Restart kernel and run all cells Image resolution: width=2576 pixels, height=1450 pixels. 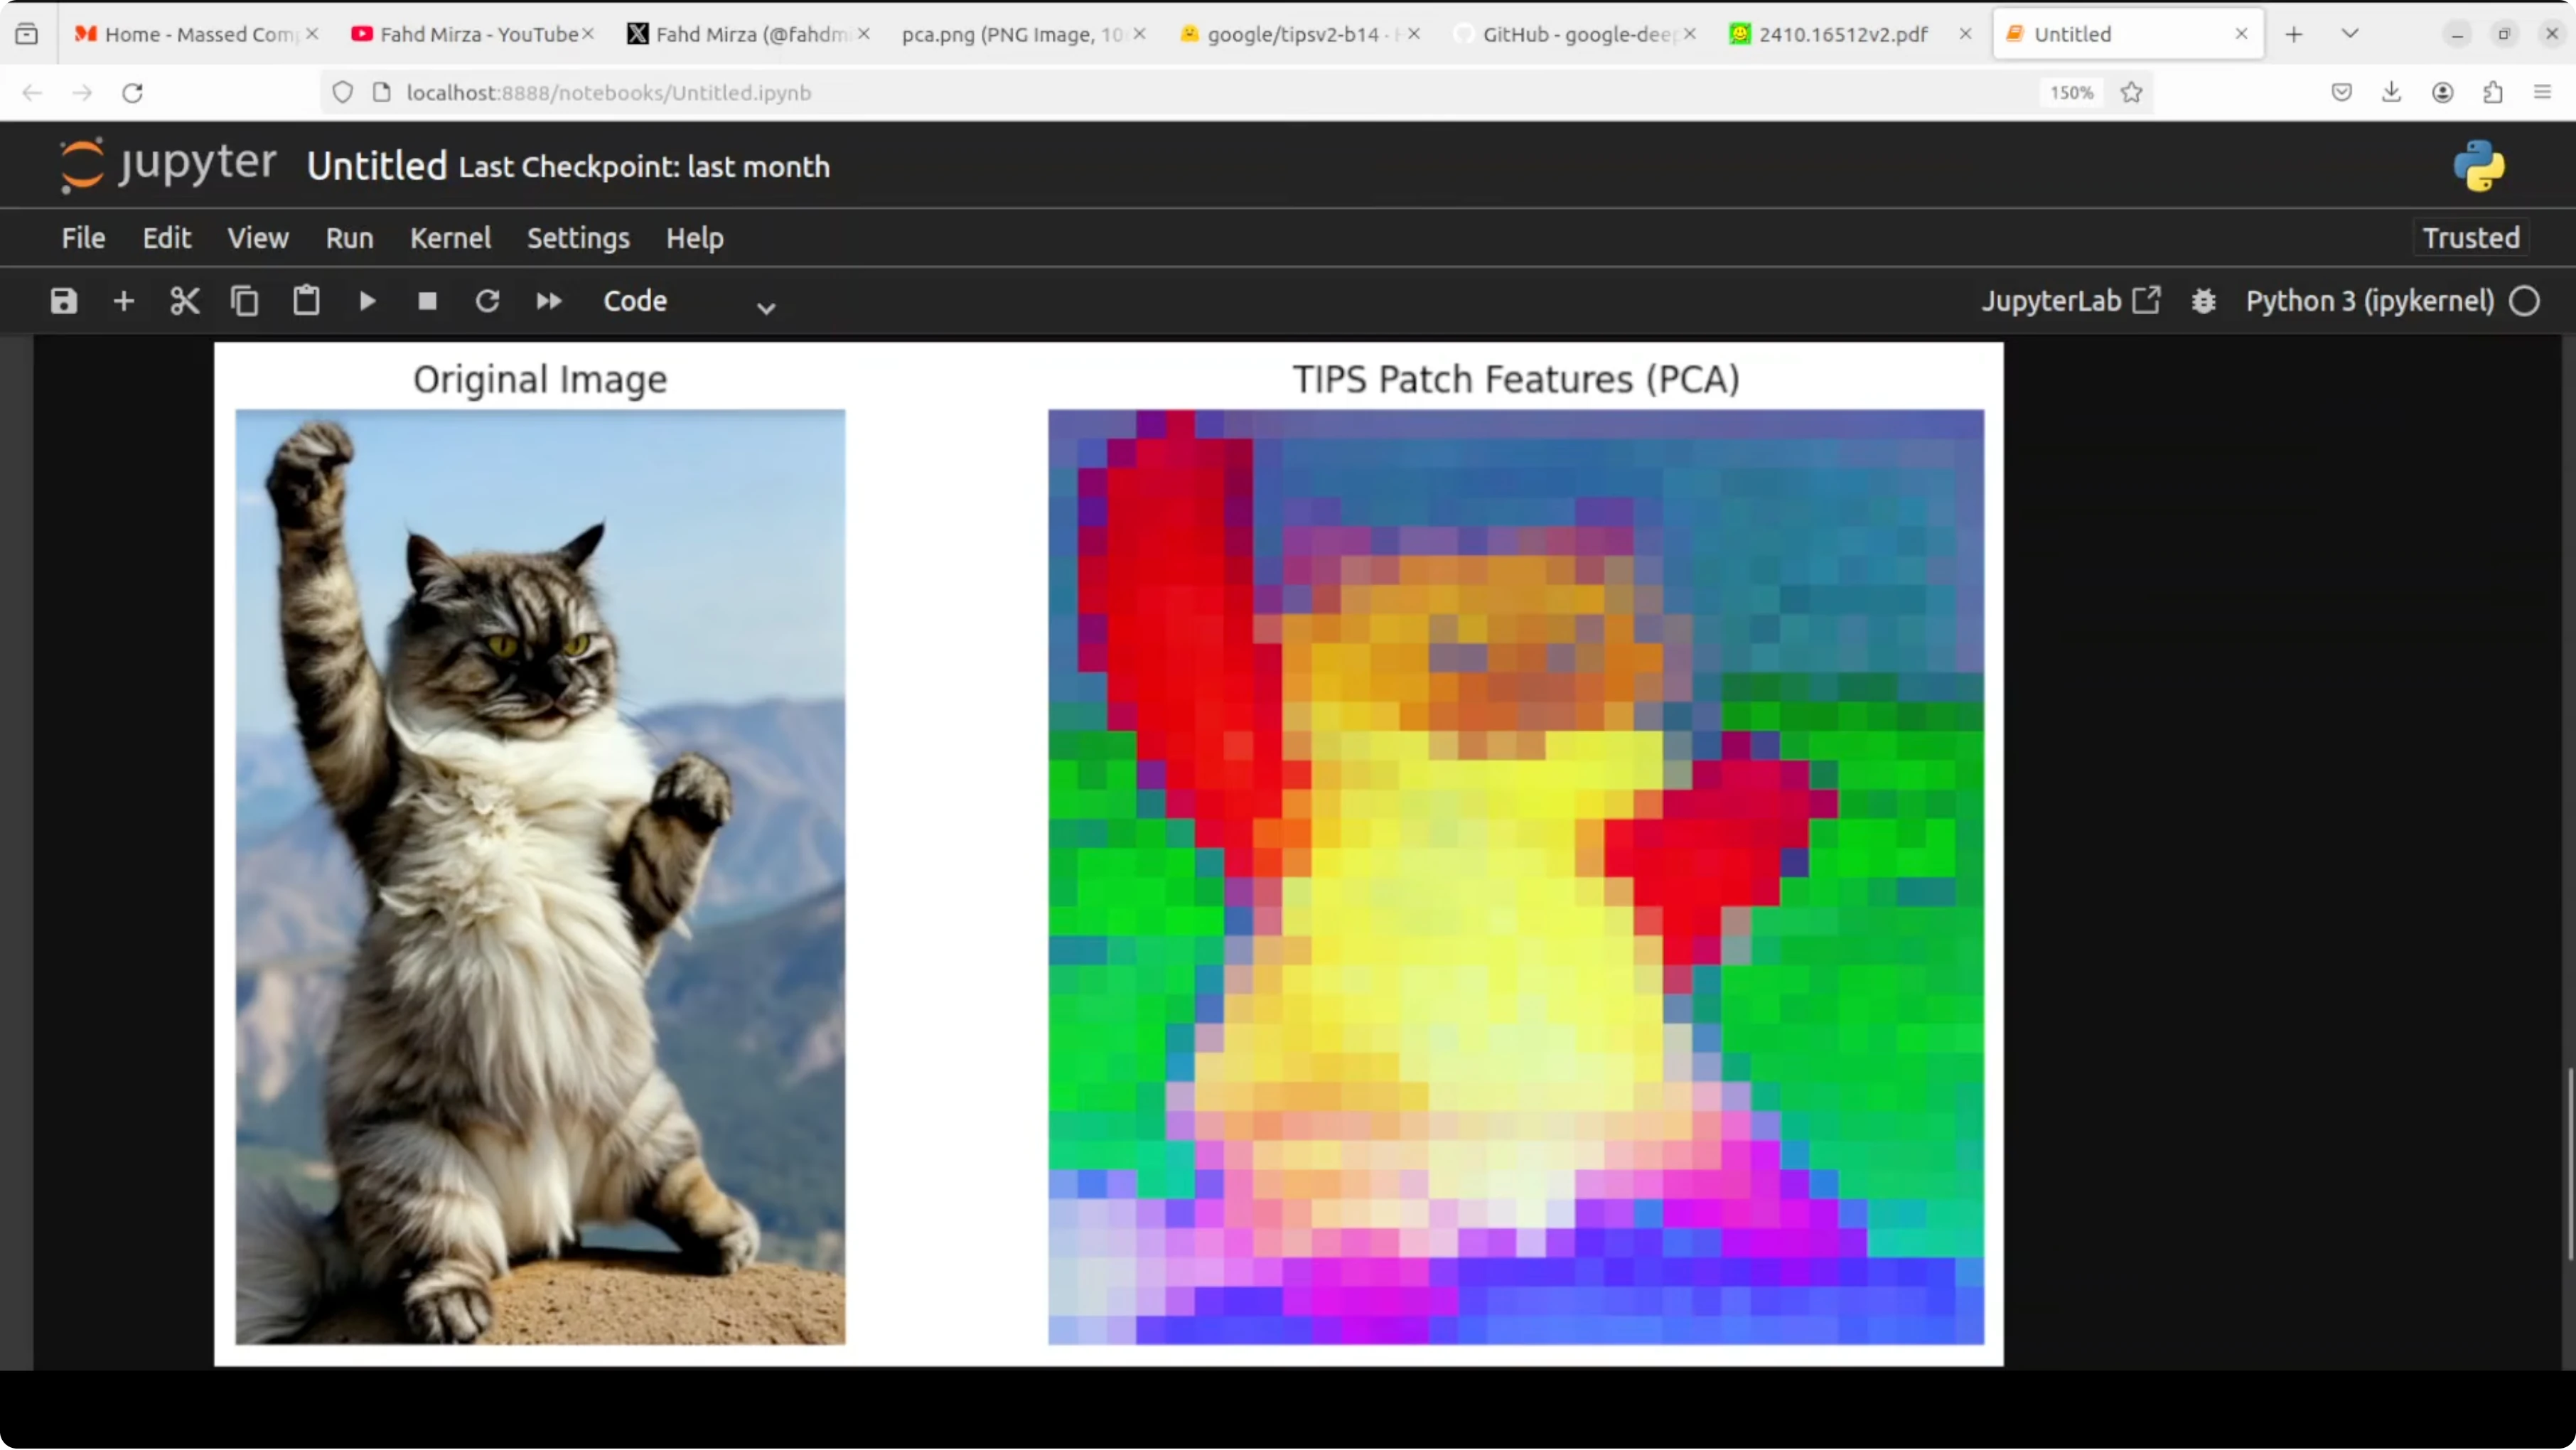pyautogui.click(x=549, y=301)
